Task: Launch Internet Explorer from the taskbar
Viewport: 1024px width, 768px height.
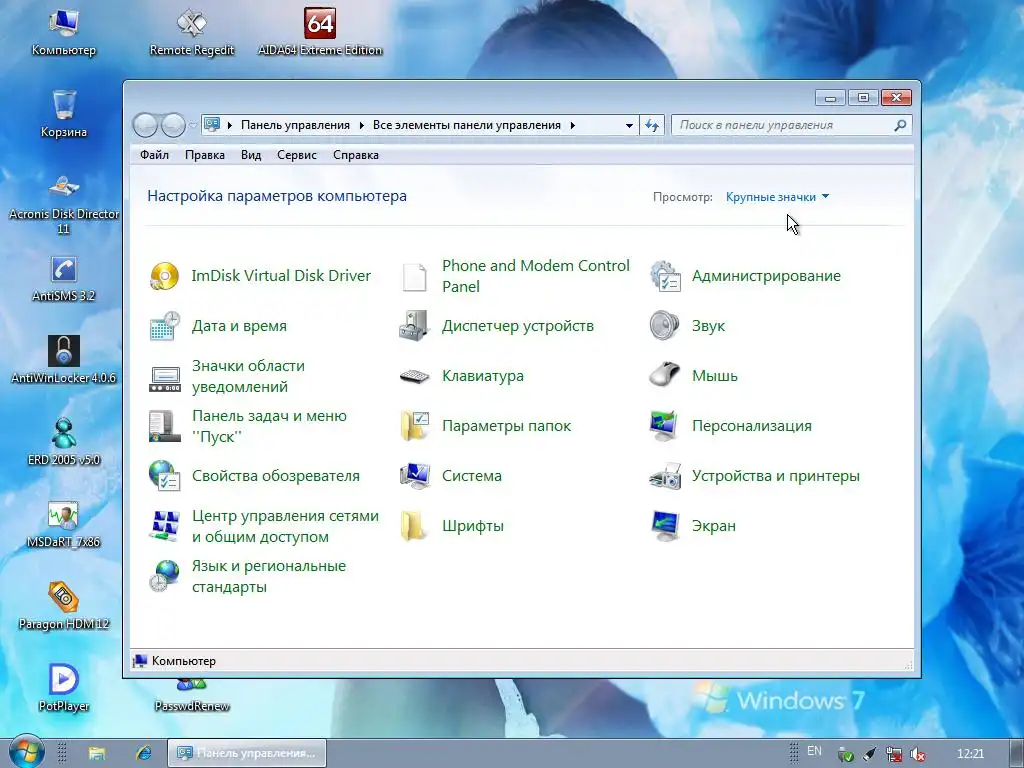Action: (144, 753)
